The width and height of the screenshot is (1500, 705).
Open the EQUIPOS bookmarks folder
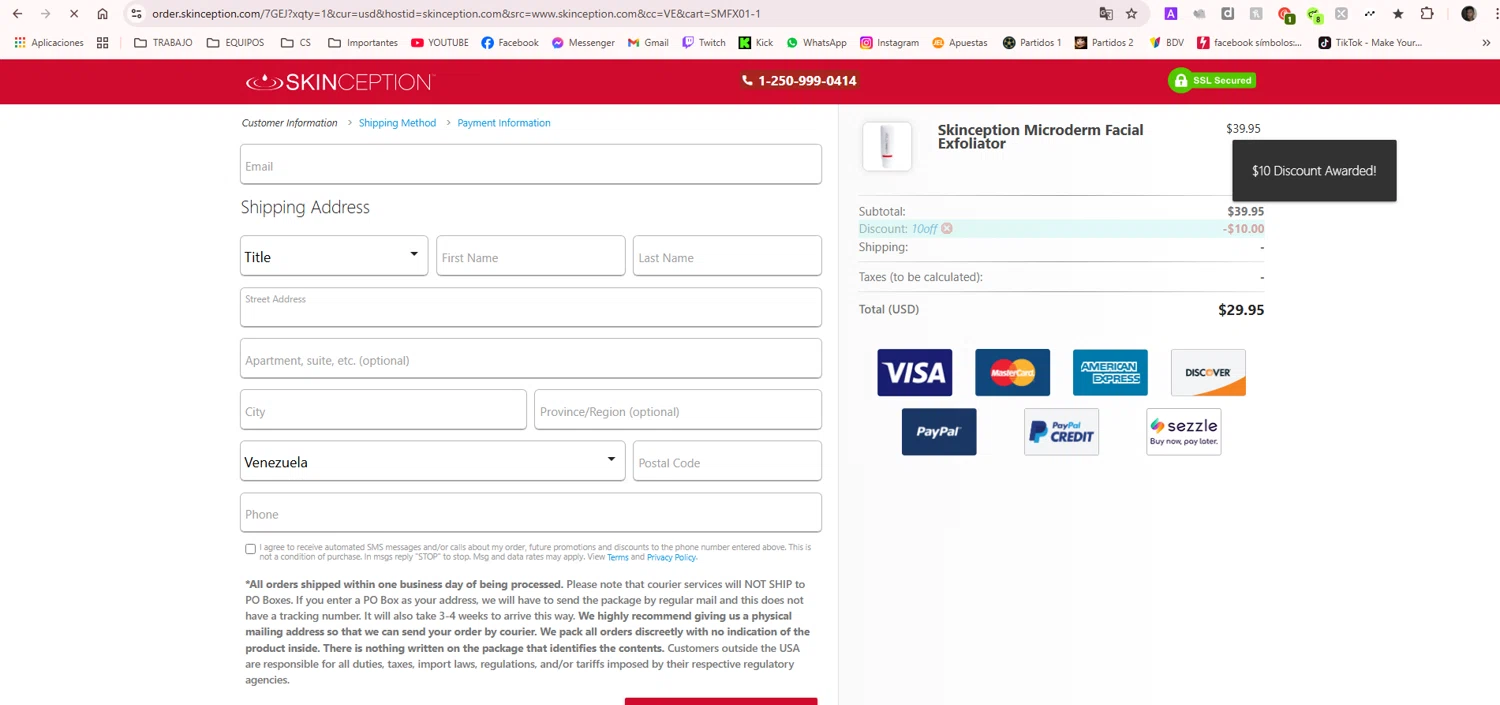[235, 43]
